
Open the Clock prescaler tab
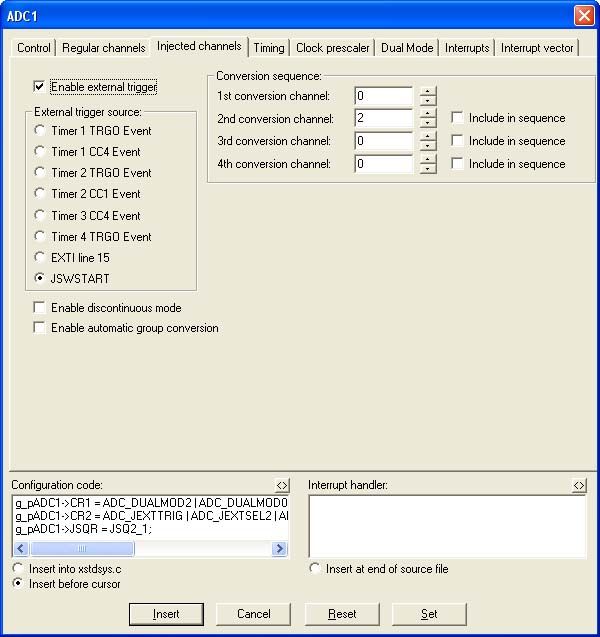(333, 48)
